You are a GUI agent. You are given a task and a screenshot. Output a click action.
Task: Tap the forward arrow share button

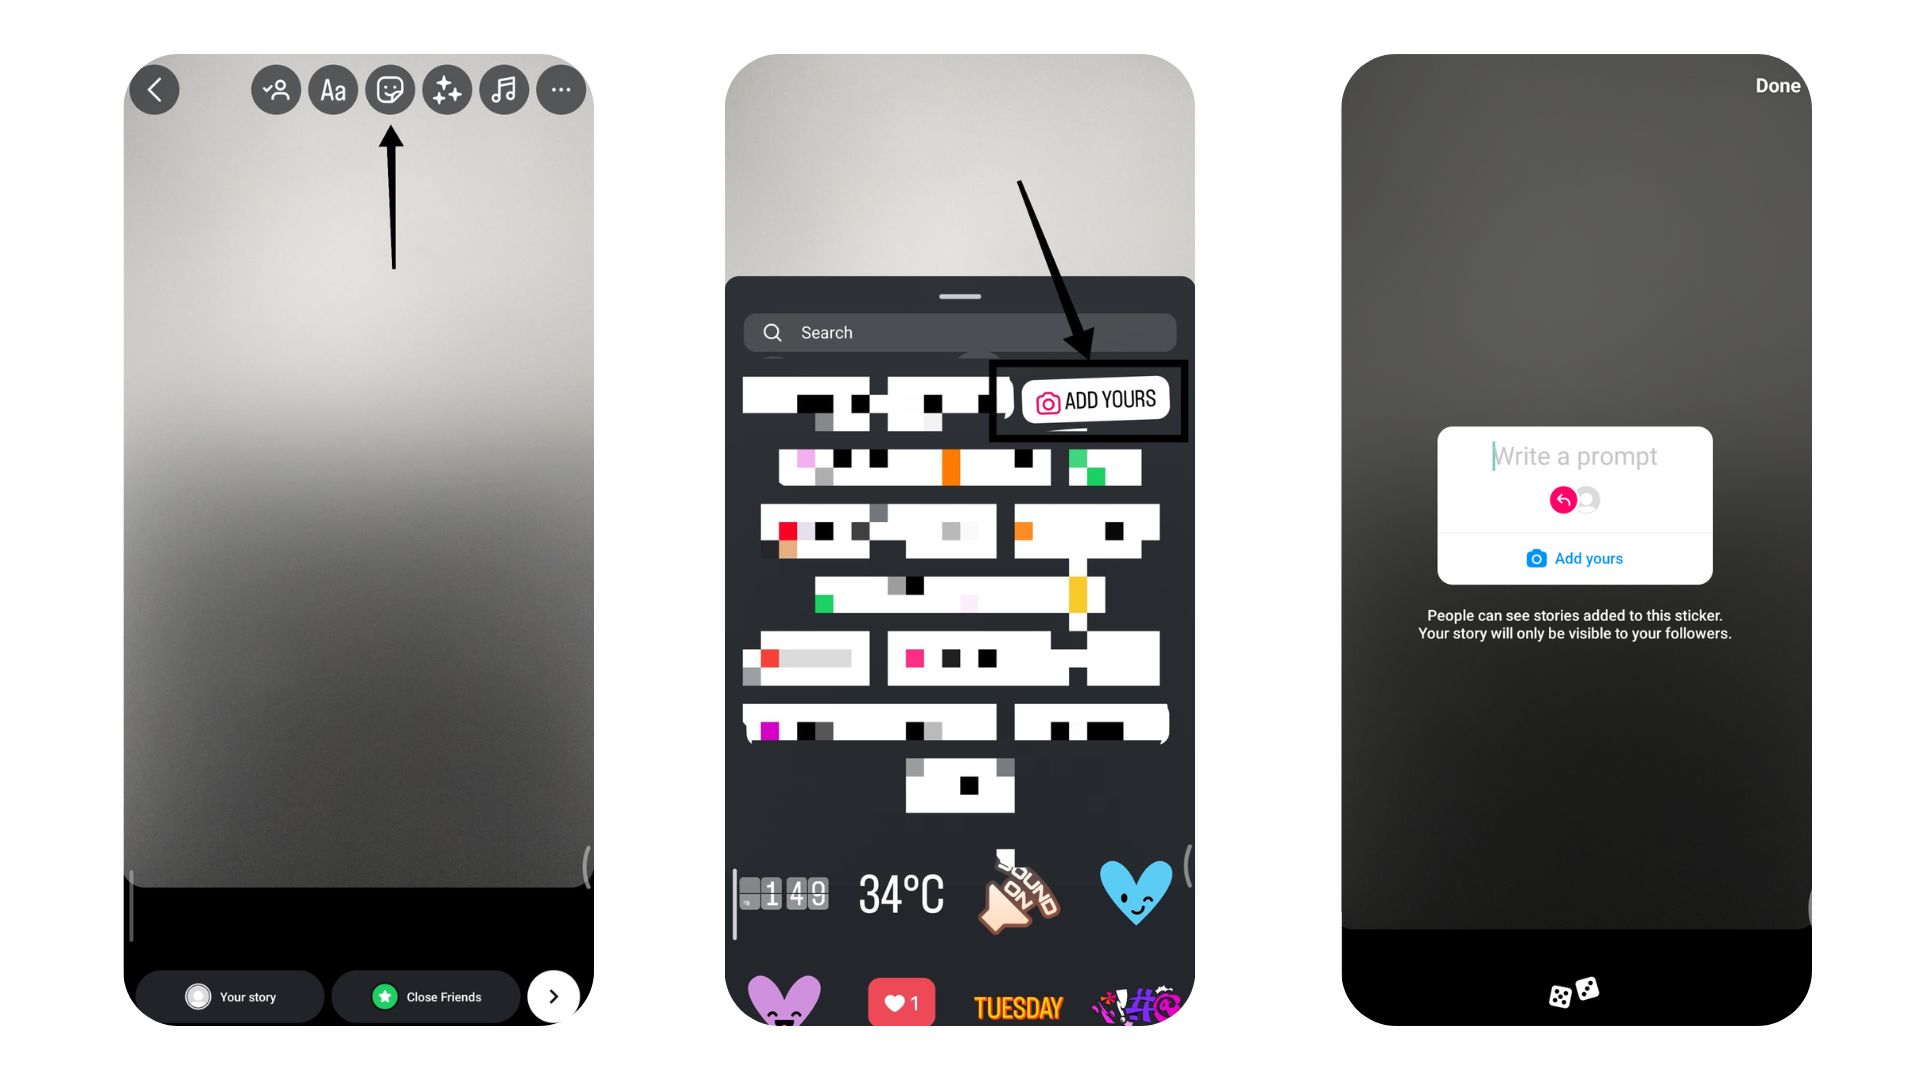(x=554, y=997)
